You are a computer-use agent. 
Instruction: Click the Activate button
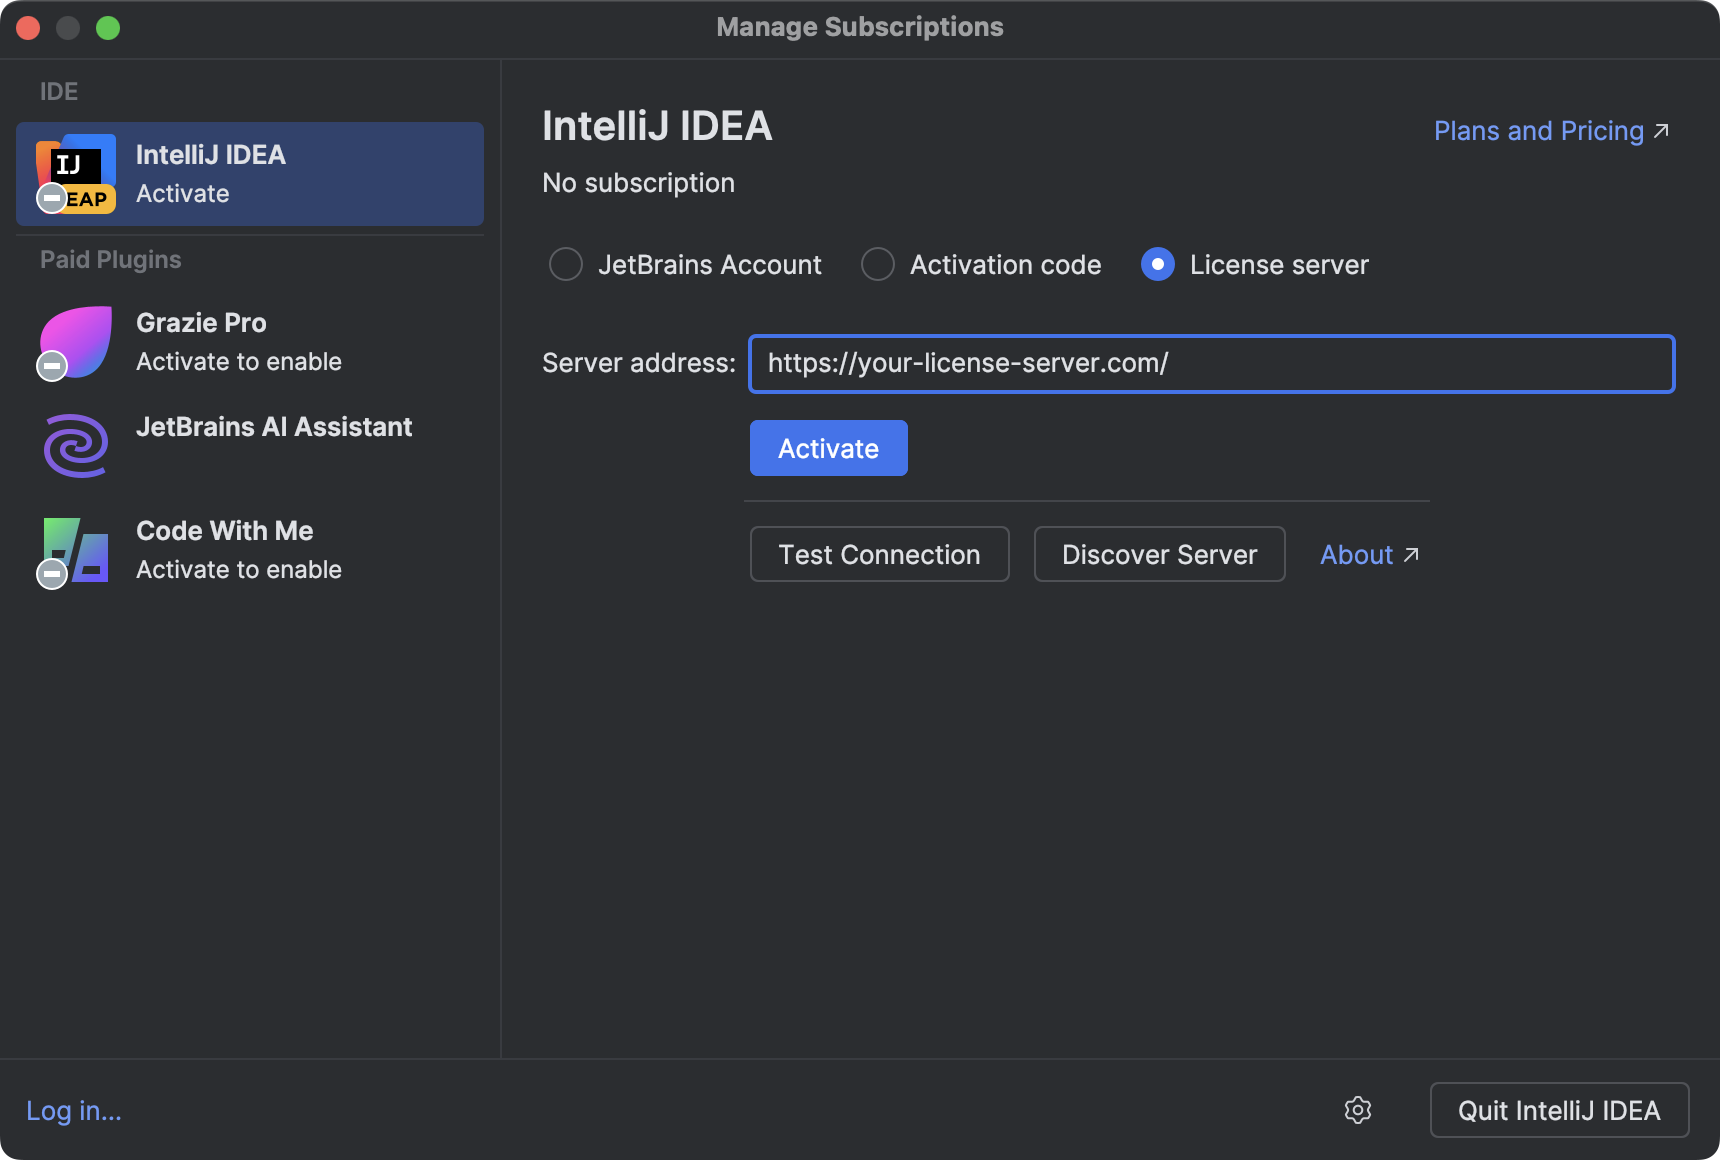(828, 448)
